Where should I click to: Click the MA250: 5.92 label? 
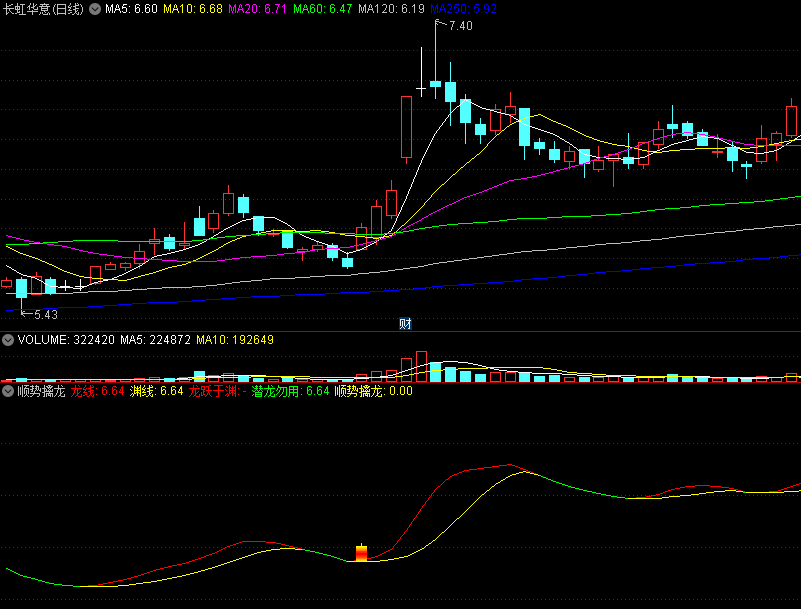point(463,9)
